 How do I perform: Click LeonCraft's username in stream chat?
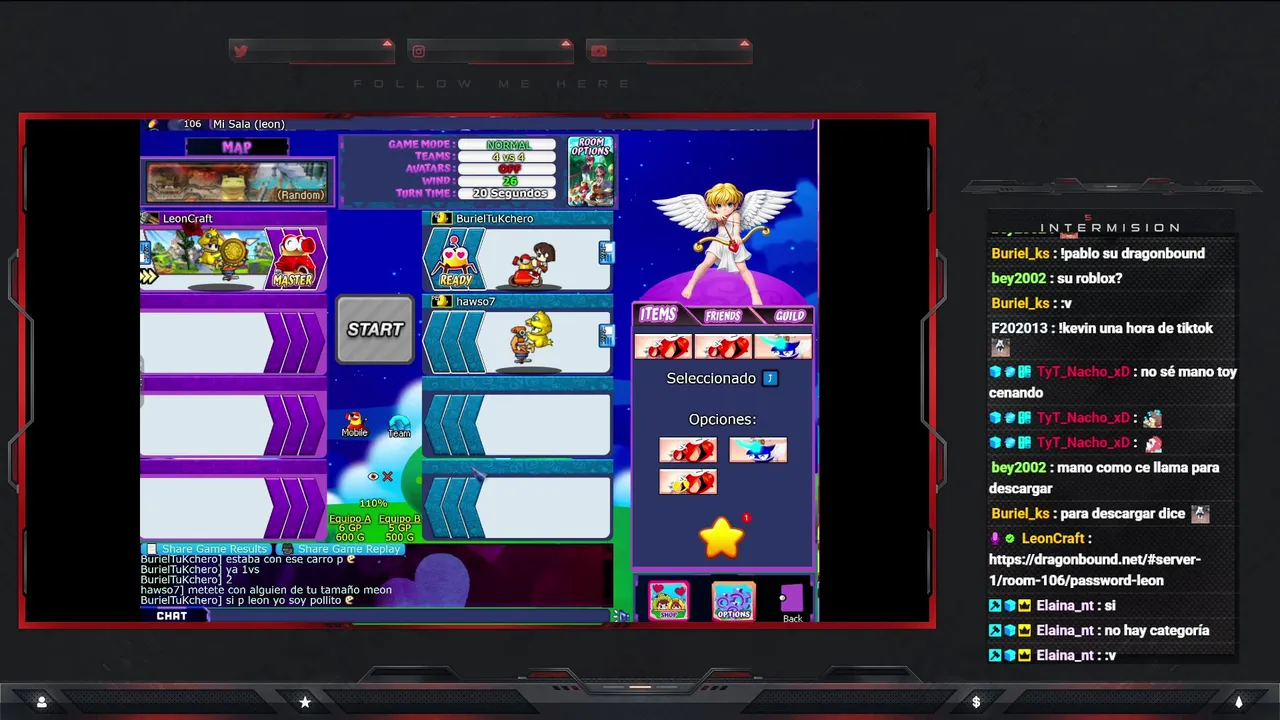point(1053,538)
